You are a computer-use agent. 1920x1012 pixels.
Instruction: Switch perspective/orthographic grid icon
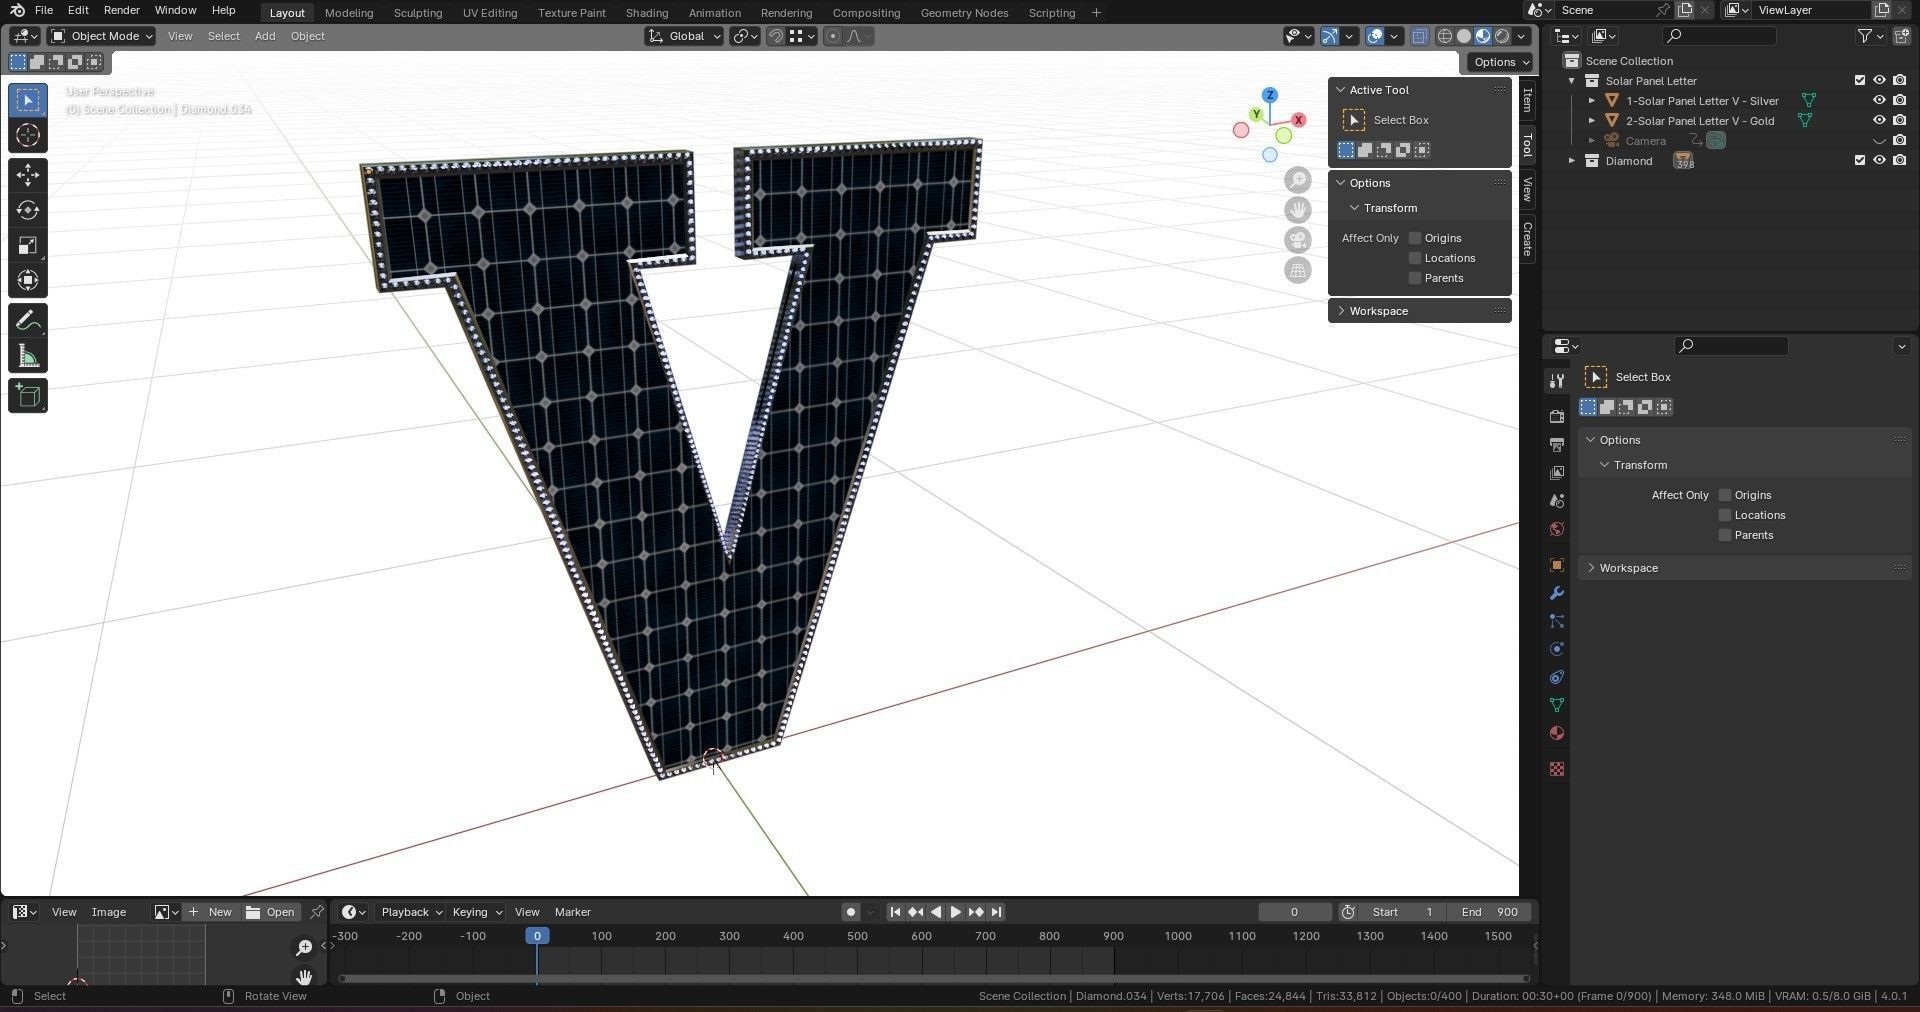(1298, 270)
